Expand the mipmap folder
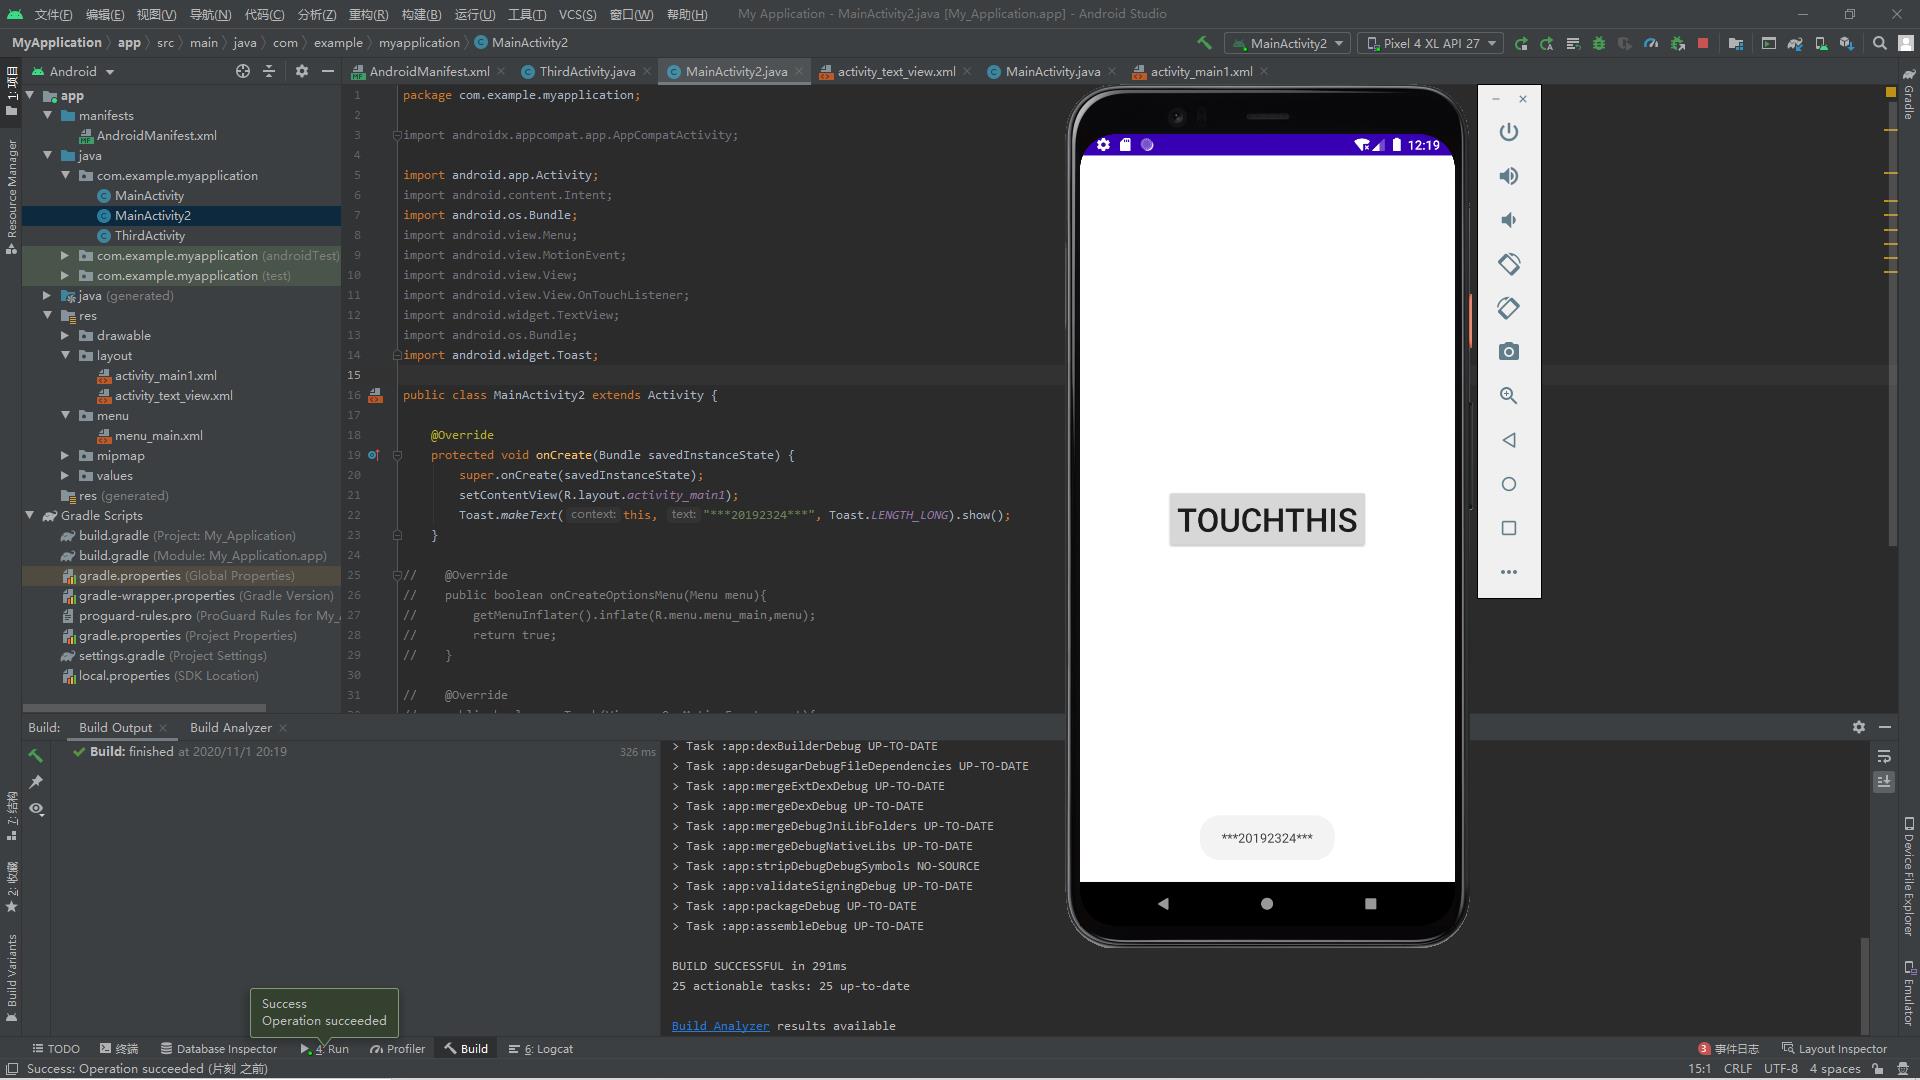 (66, 456)
